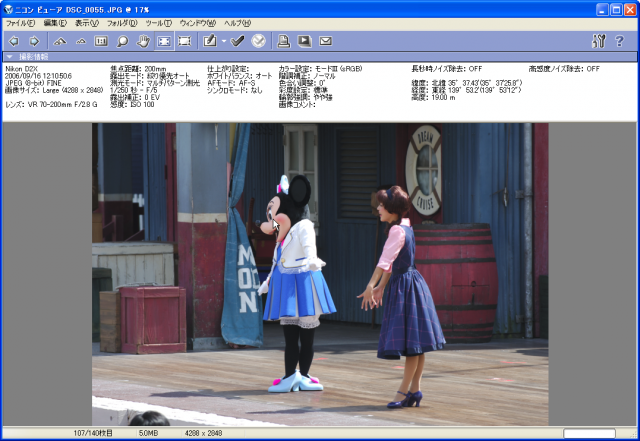
Task: Click the 高感度ノイズ除去: OFF text
Action: pyautogui.click(x=564, y=69)
